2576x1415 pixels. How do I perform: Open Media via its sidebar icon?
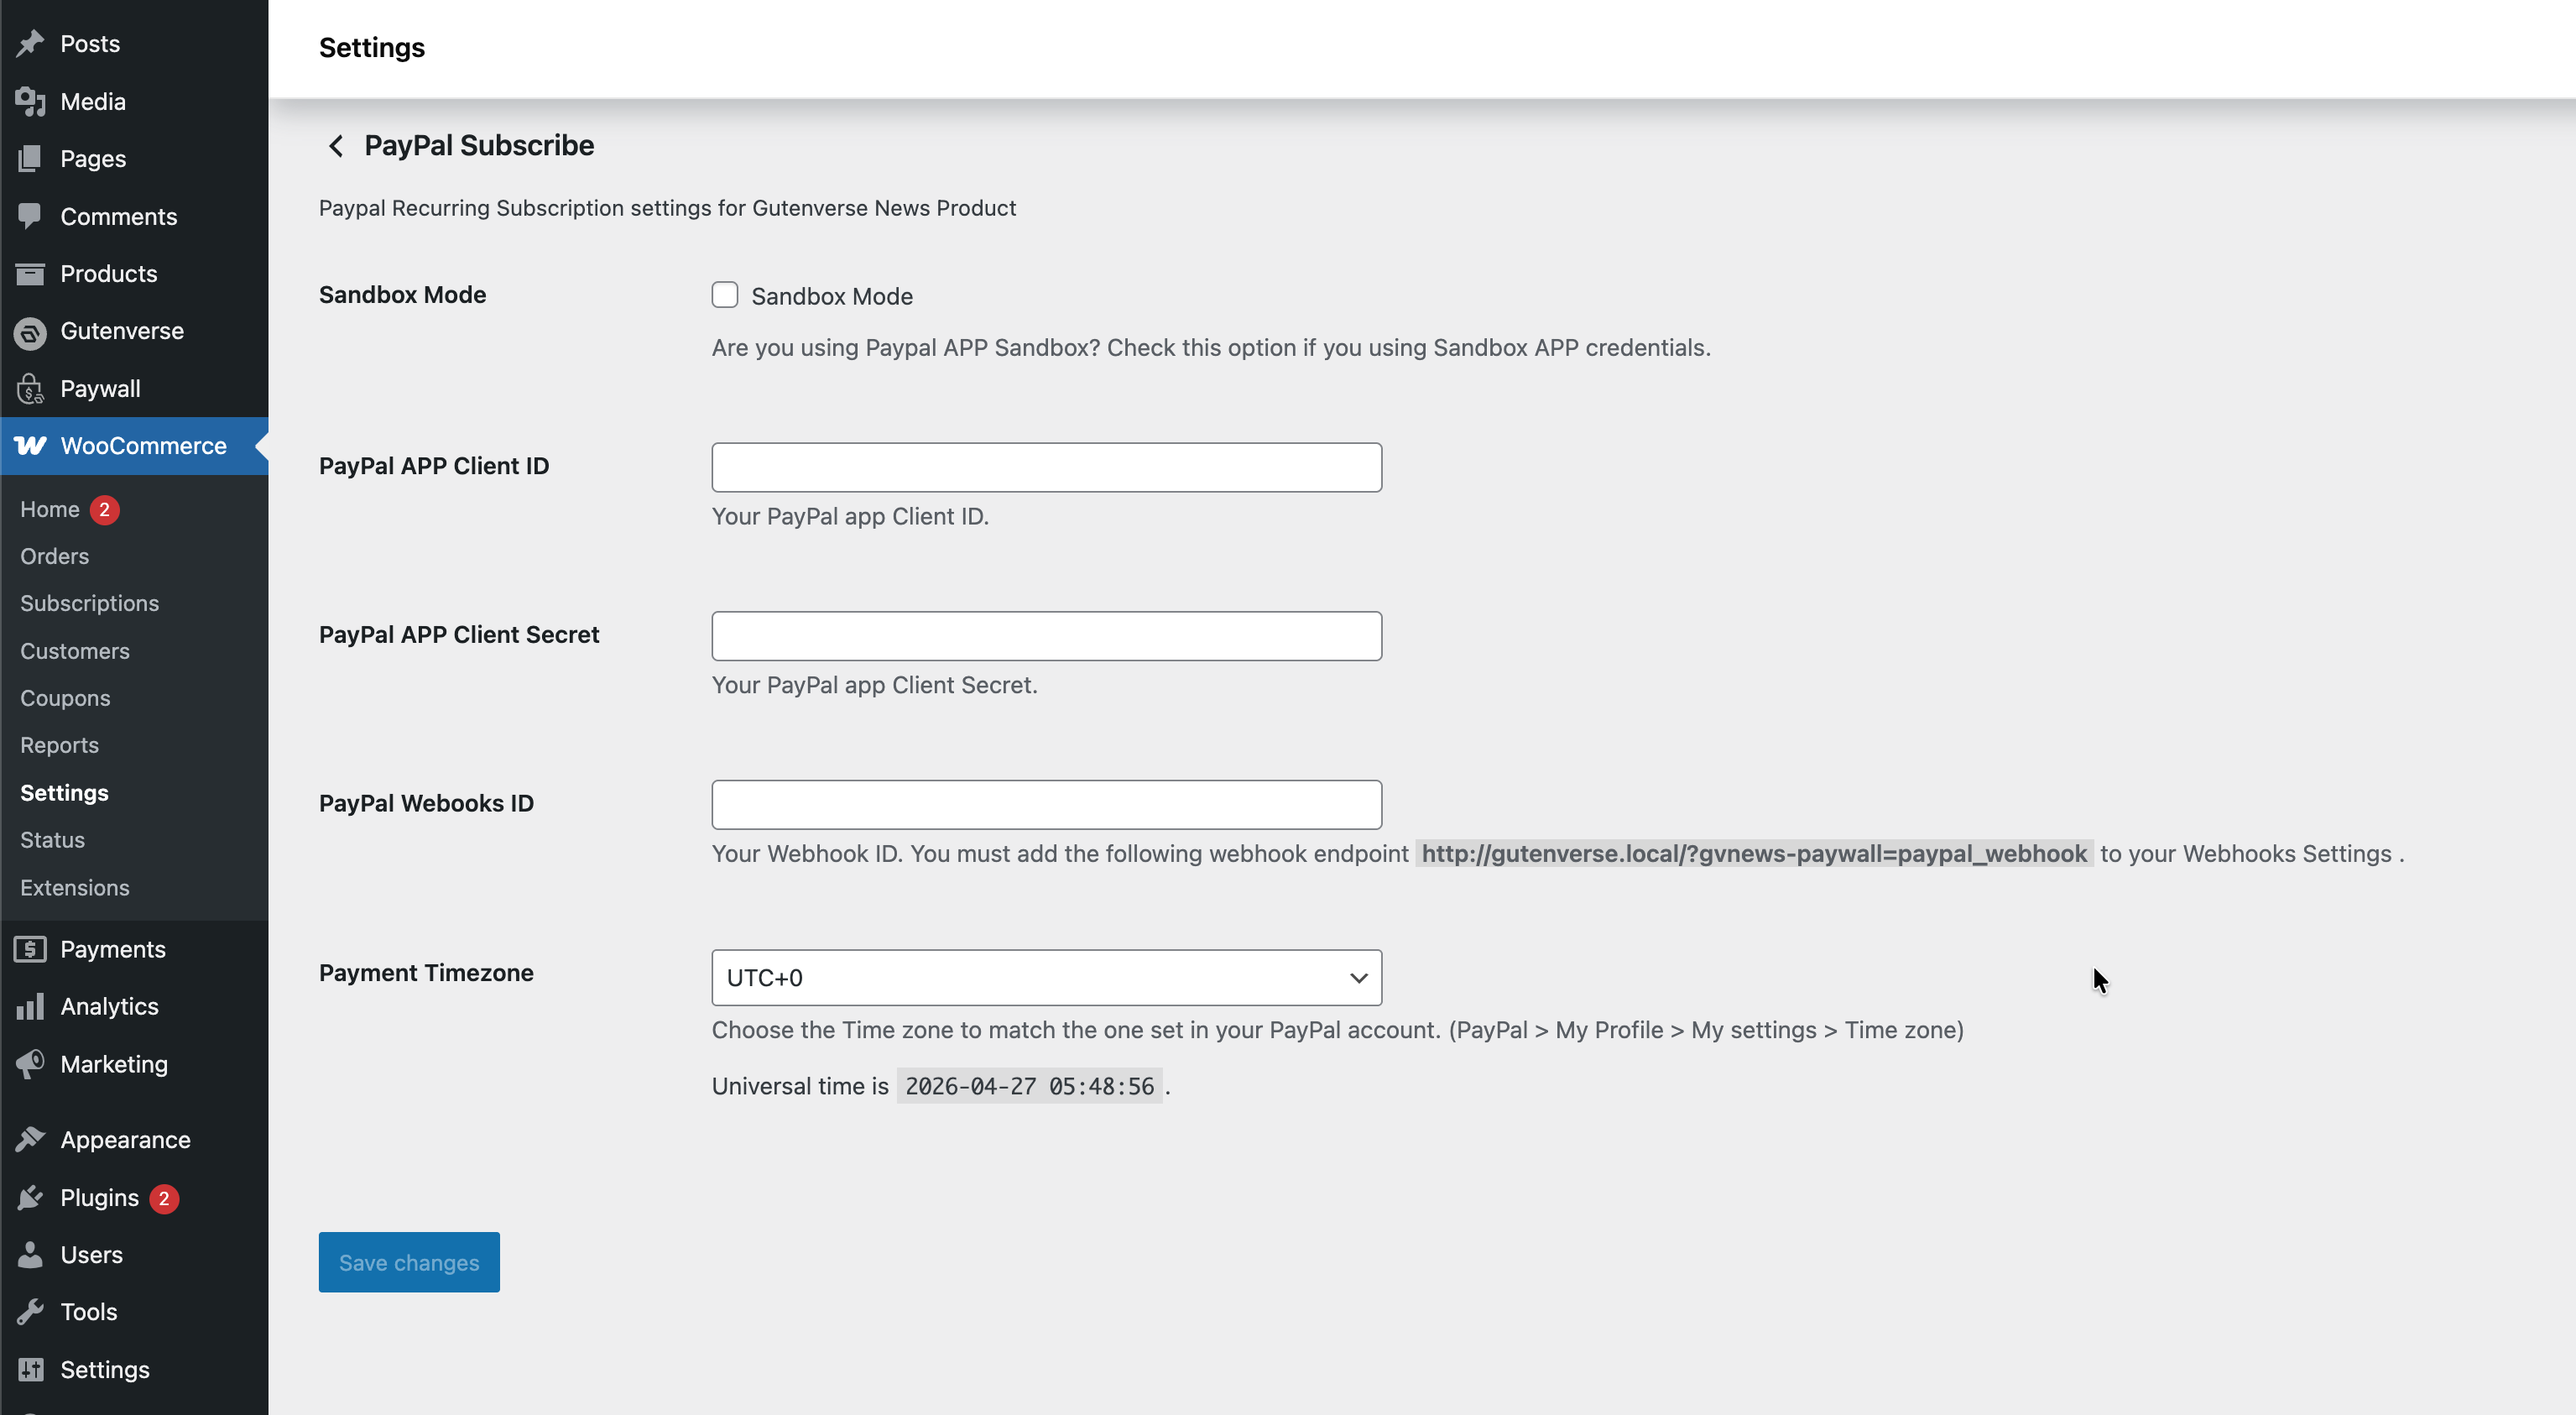click(30, 101)
